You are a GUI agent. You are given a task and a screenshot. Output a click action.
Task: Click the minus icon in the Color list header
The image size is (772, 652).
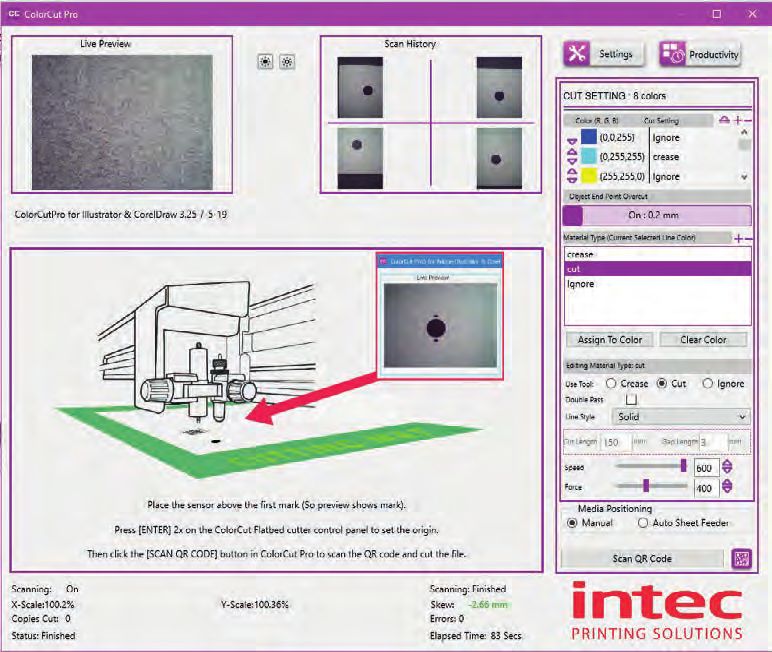tap(747, 120)
